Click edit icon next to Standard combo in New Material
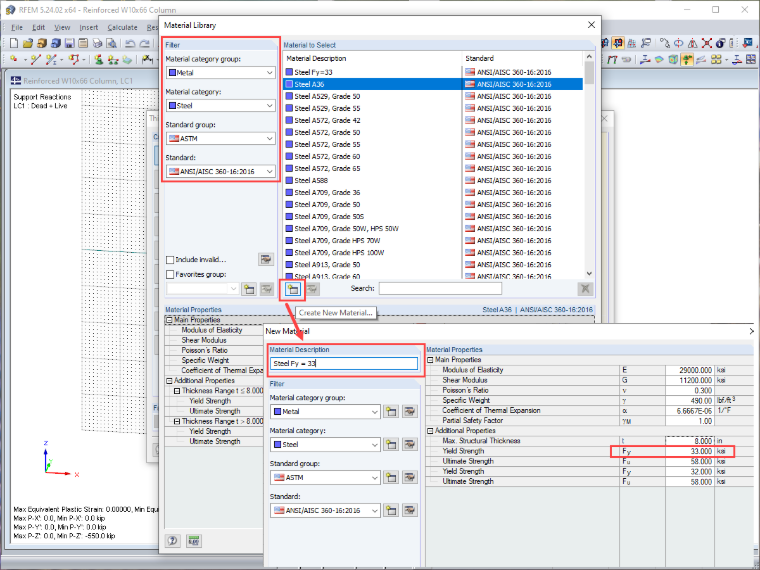 pyautogui.click(x=410, y=510)
